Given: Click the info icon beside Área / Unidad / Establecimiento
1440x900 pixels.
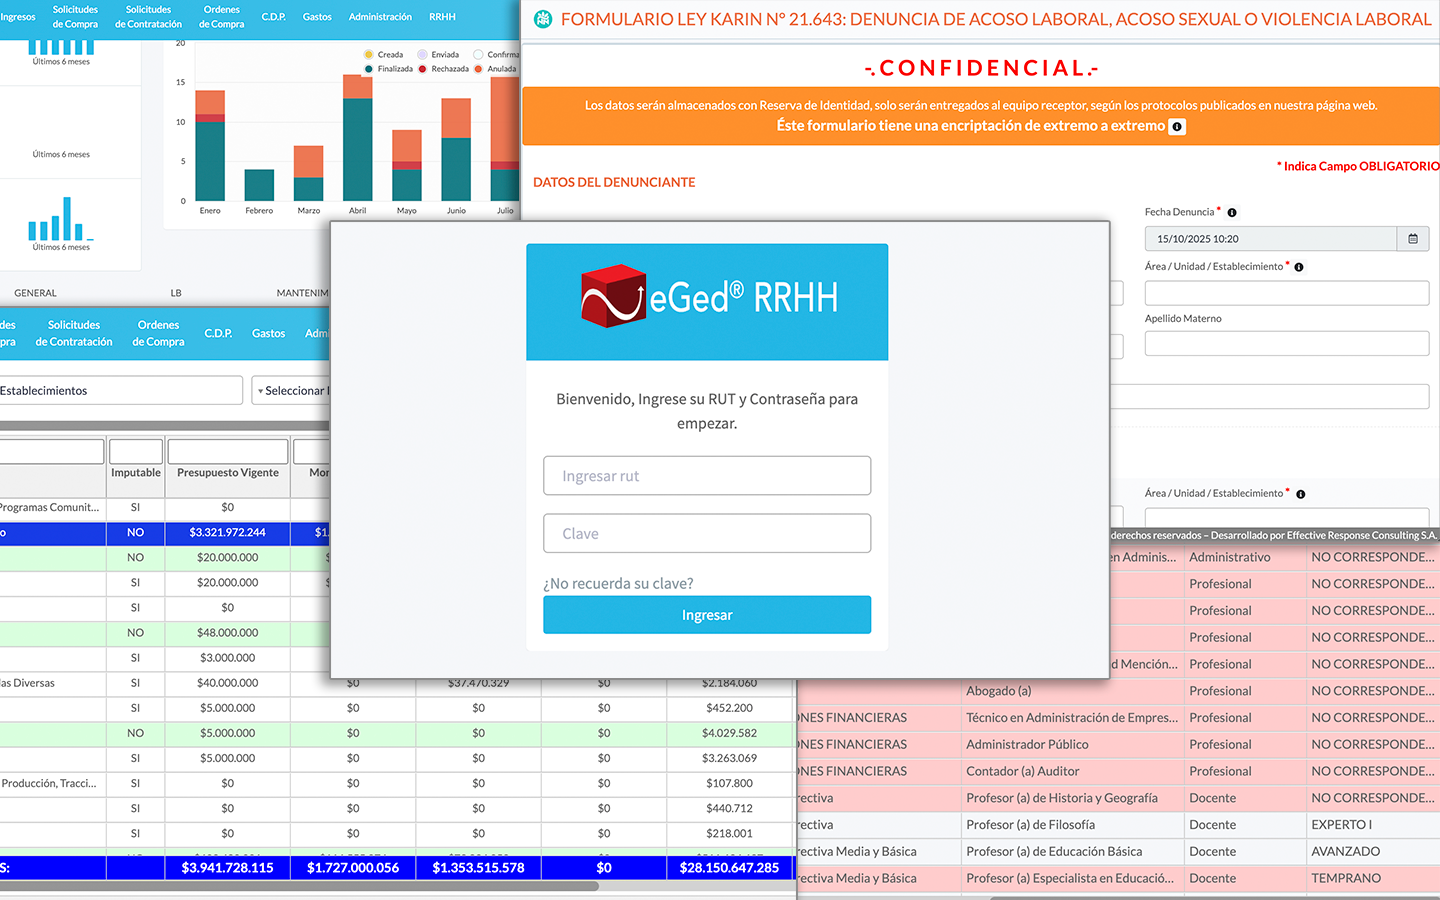Looking at the screenshot, I should pos(1299,267).
